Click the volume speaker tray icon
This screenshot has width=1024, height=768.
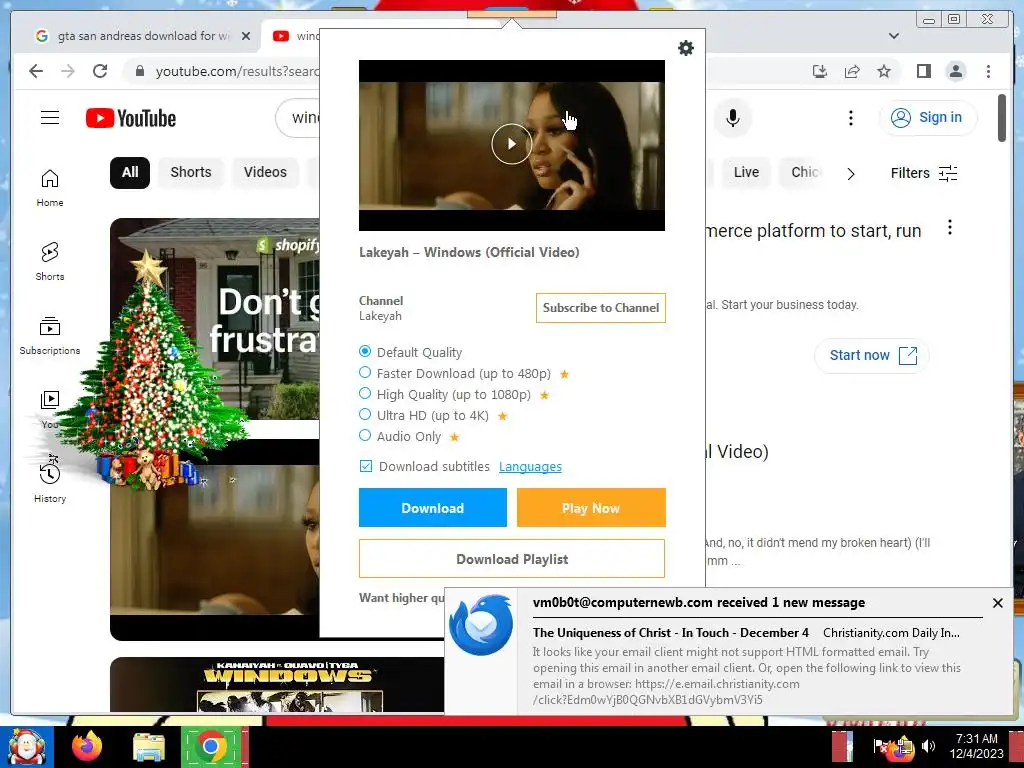pos(927,745)
